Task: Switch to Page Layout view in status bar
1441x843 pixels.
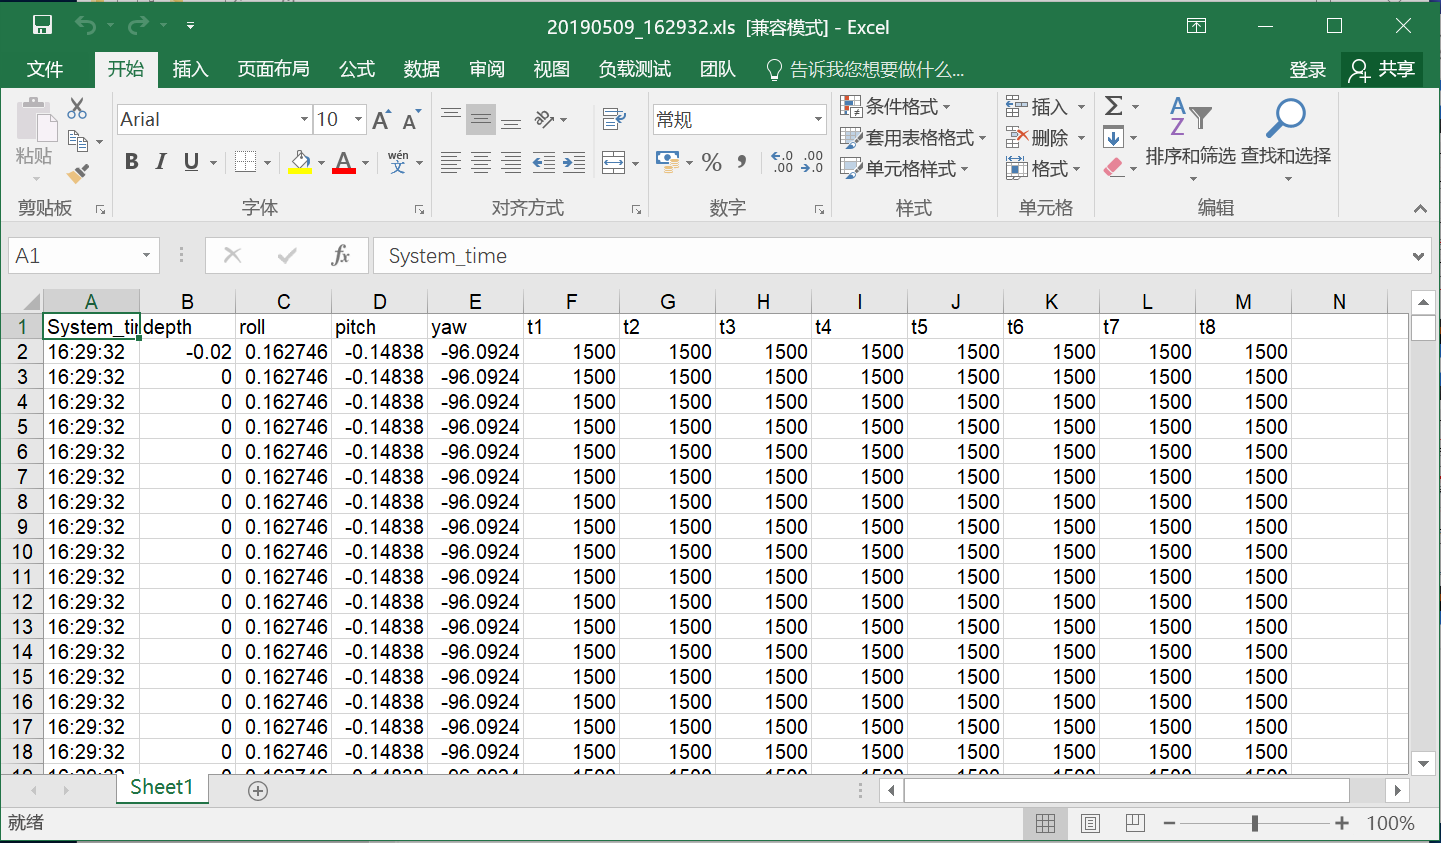Action: 1090,823
